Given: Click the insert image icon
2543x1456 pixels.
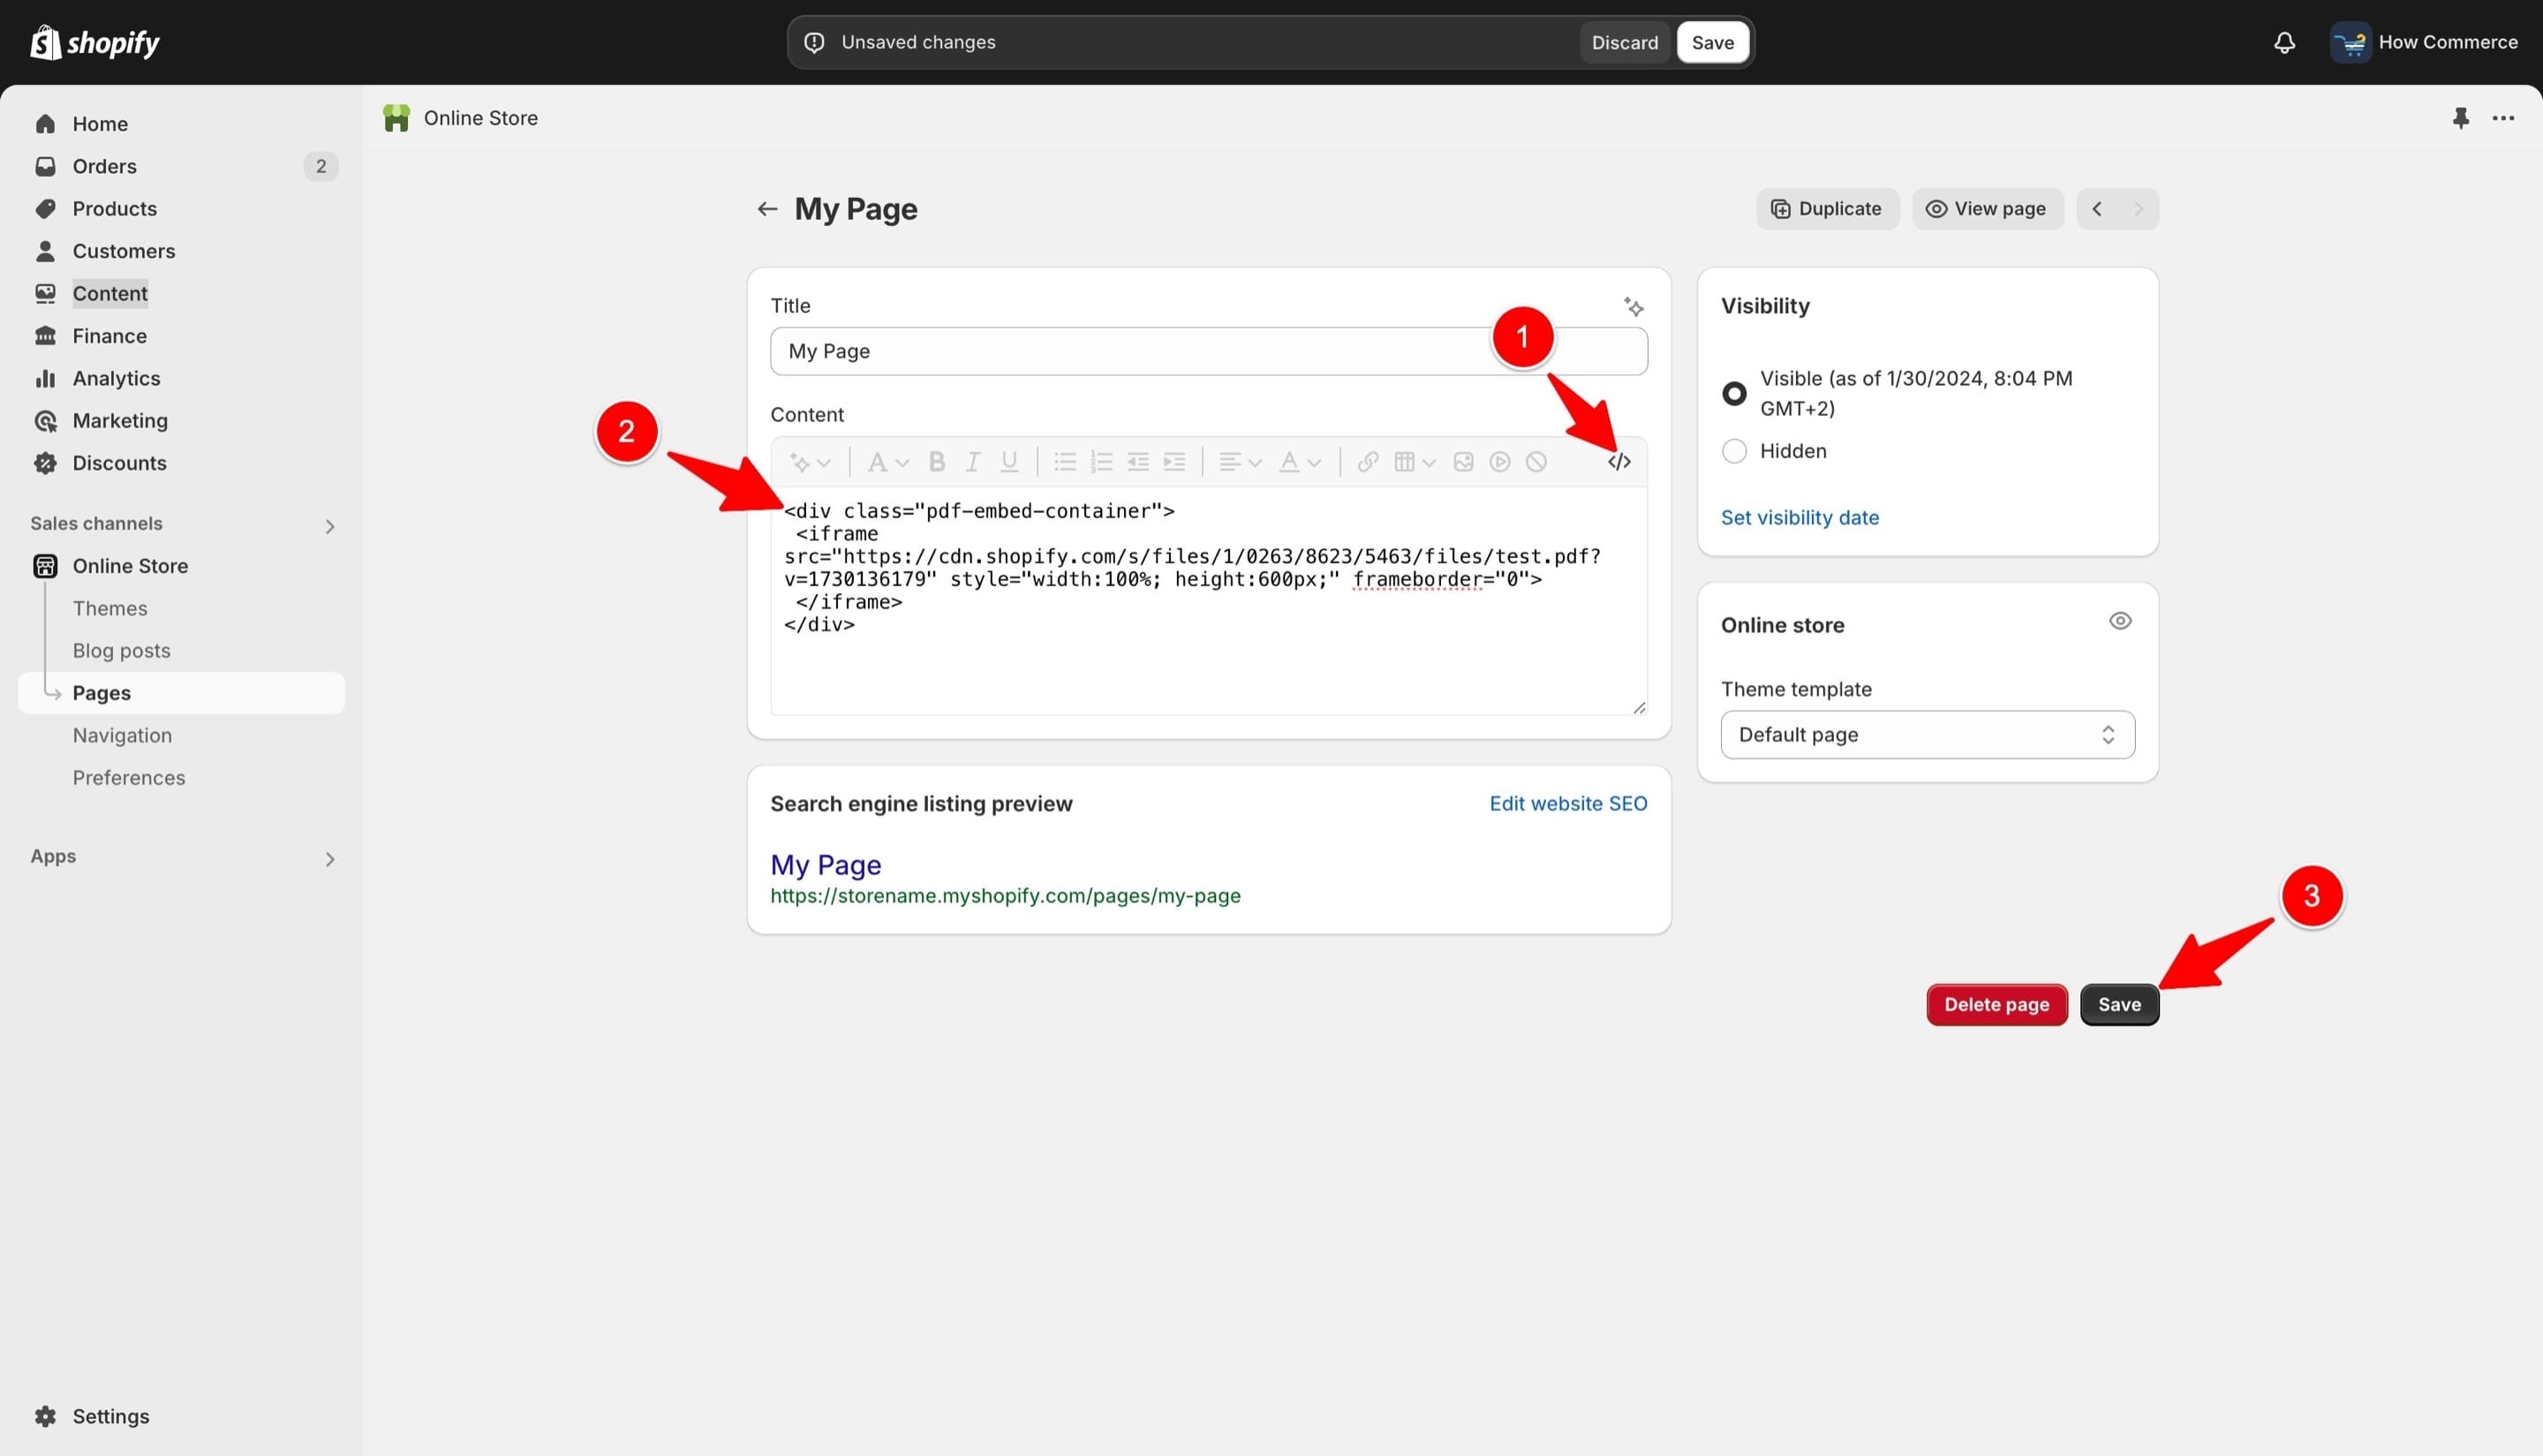Looking at the screenshot, I should pos(1463,462).
